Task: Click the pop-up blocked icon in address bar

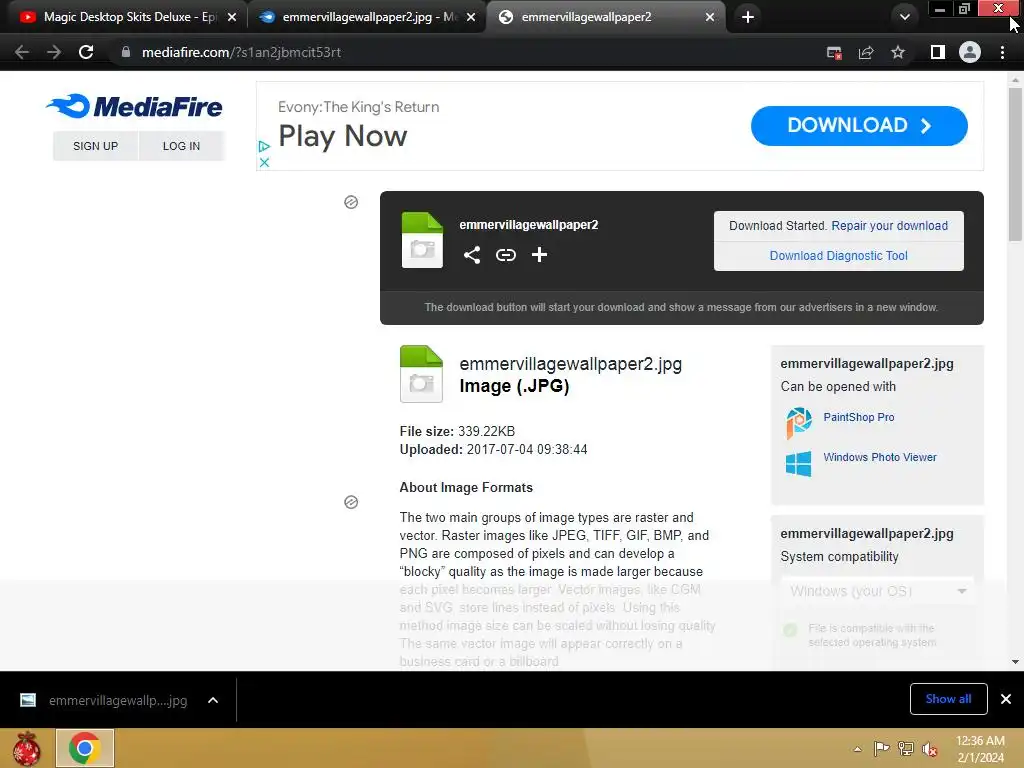Action: 834,53
